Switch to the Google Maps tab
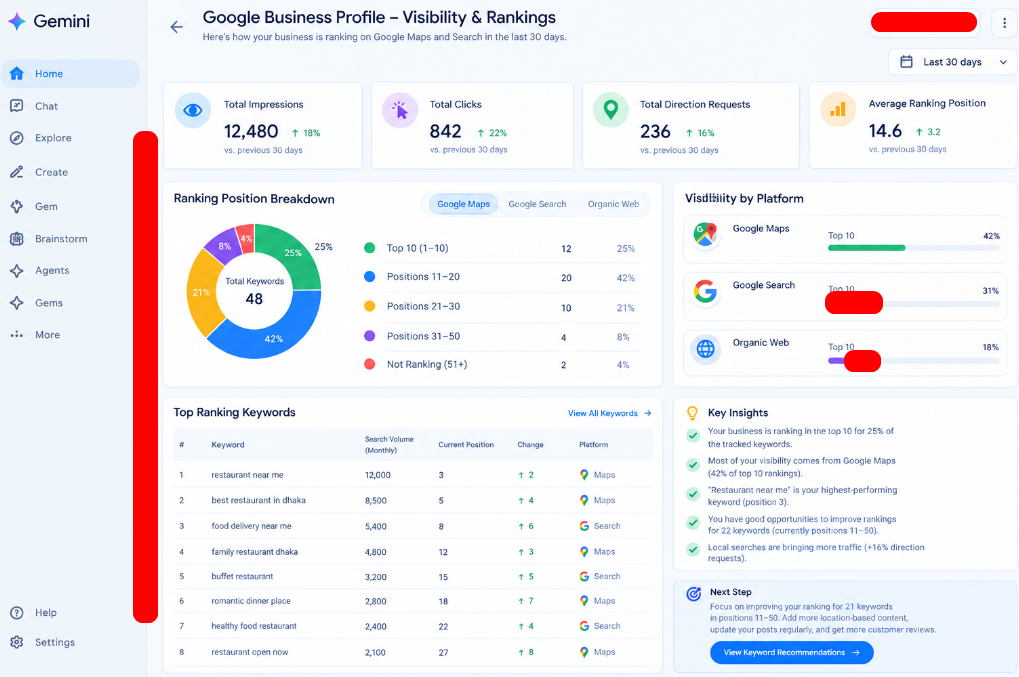 [x=463, y=204]
